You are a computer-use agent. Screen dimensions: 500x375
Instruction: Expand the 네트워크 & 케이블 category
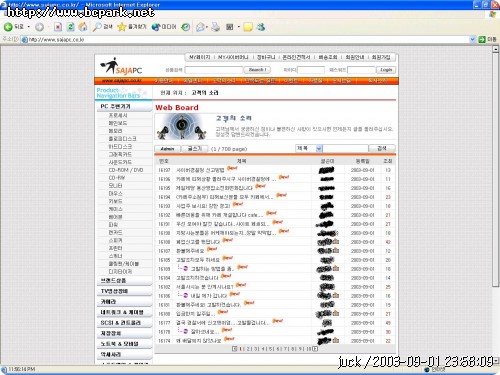pos(124,312)
